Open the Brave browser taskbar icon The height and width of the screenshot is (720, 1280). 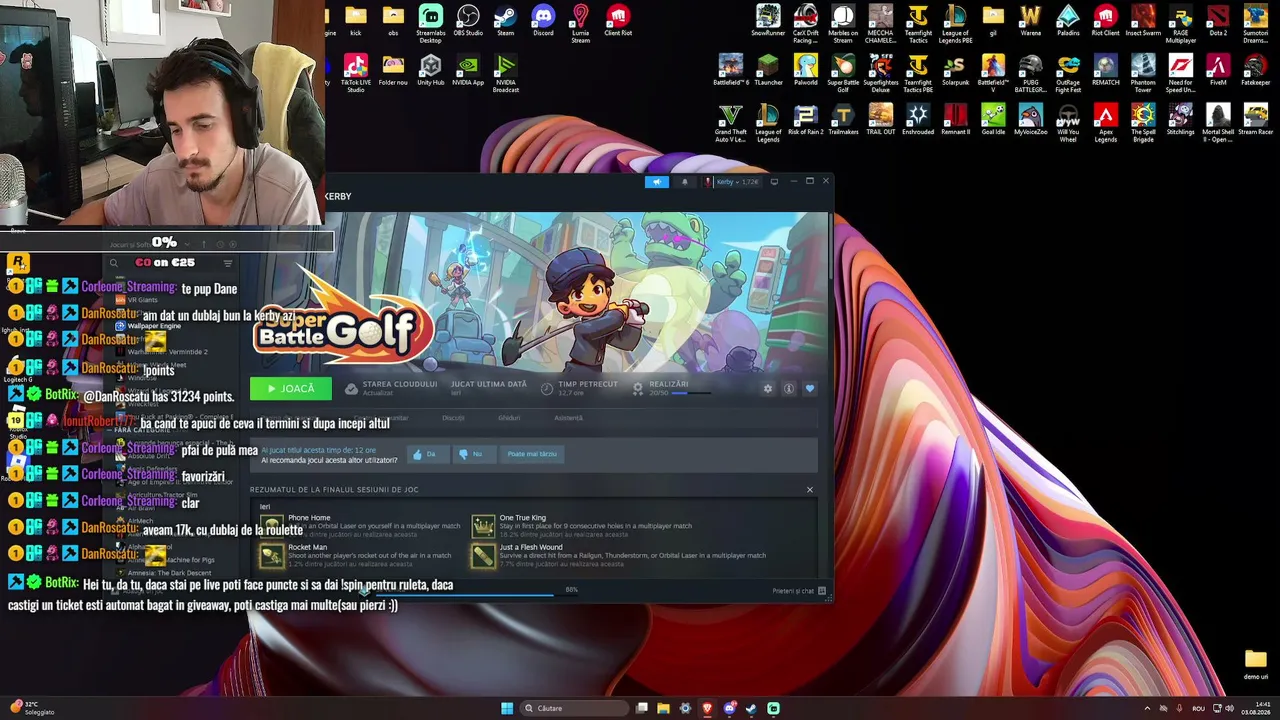(707, 709)
